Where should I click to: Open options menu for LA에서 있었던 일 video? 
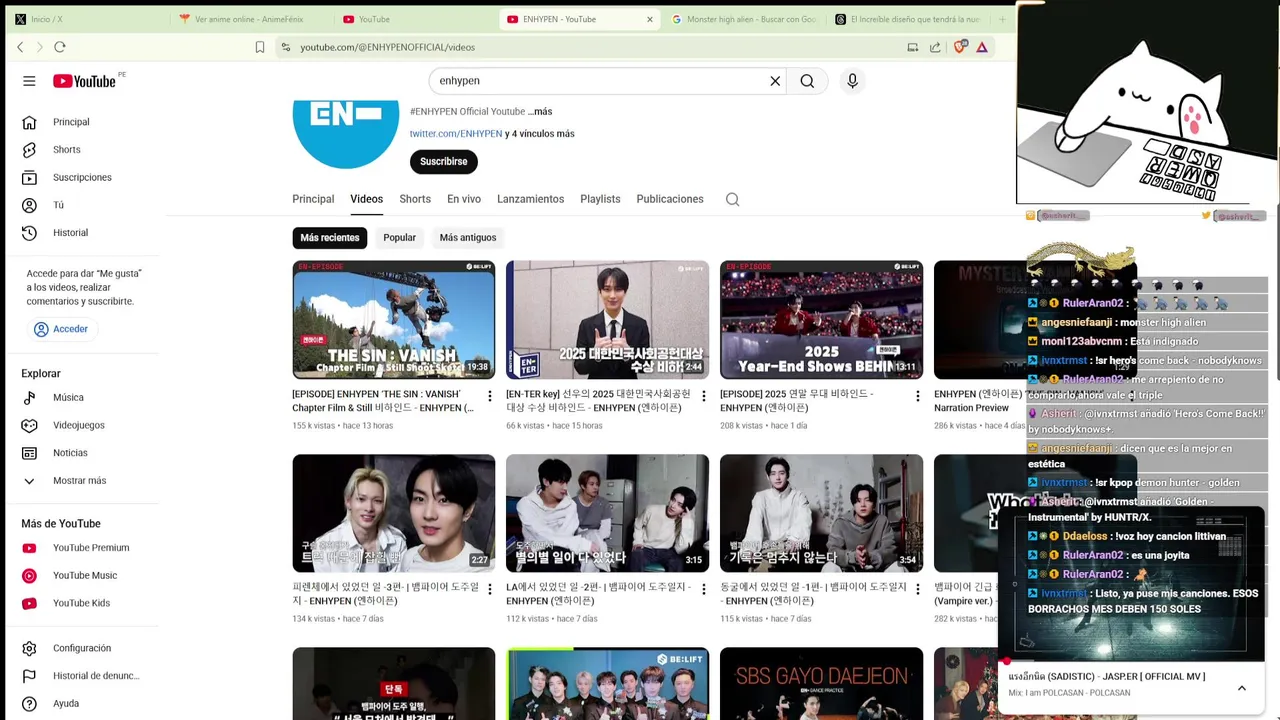703,590
